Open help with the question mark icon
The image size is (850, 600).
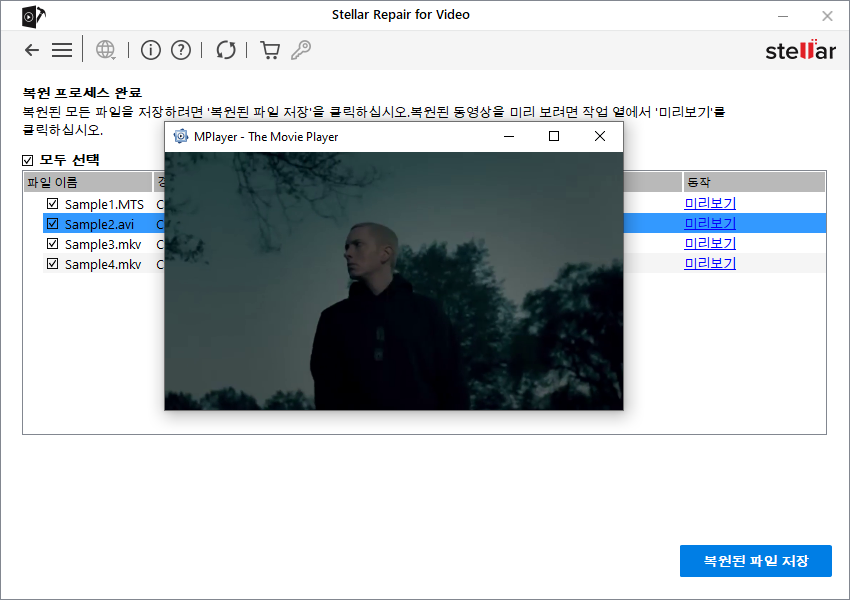coord(181,50)
